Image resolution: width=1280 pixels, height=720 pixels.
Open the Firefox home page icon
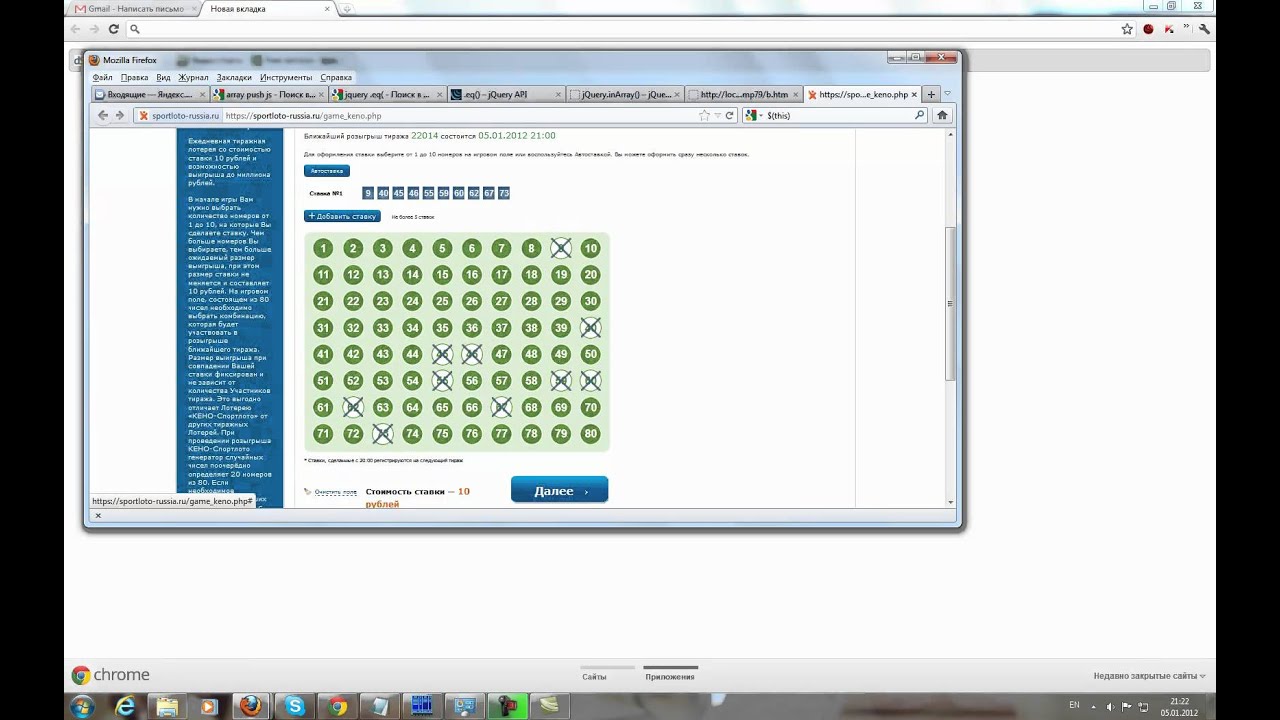pos(942,115)
